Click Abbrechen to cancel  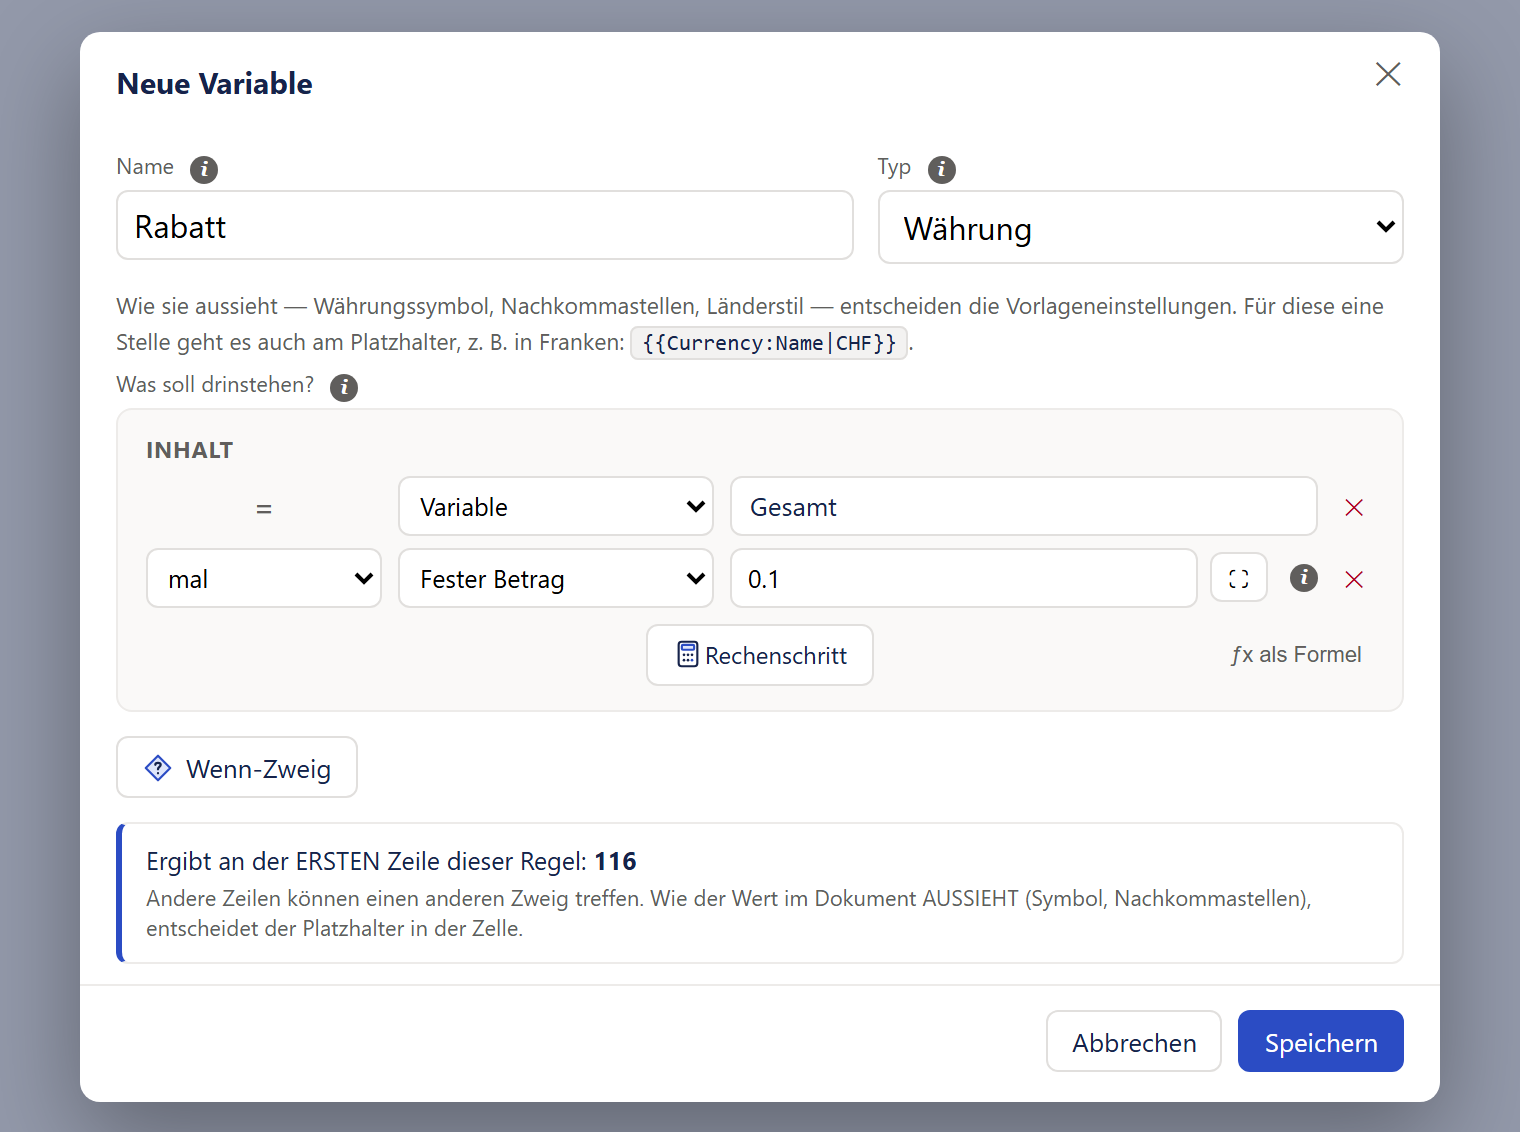pos(1134,1041)
